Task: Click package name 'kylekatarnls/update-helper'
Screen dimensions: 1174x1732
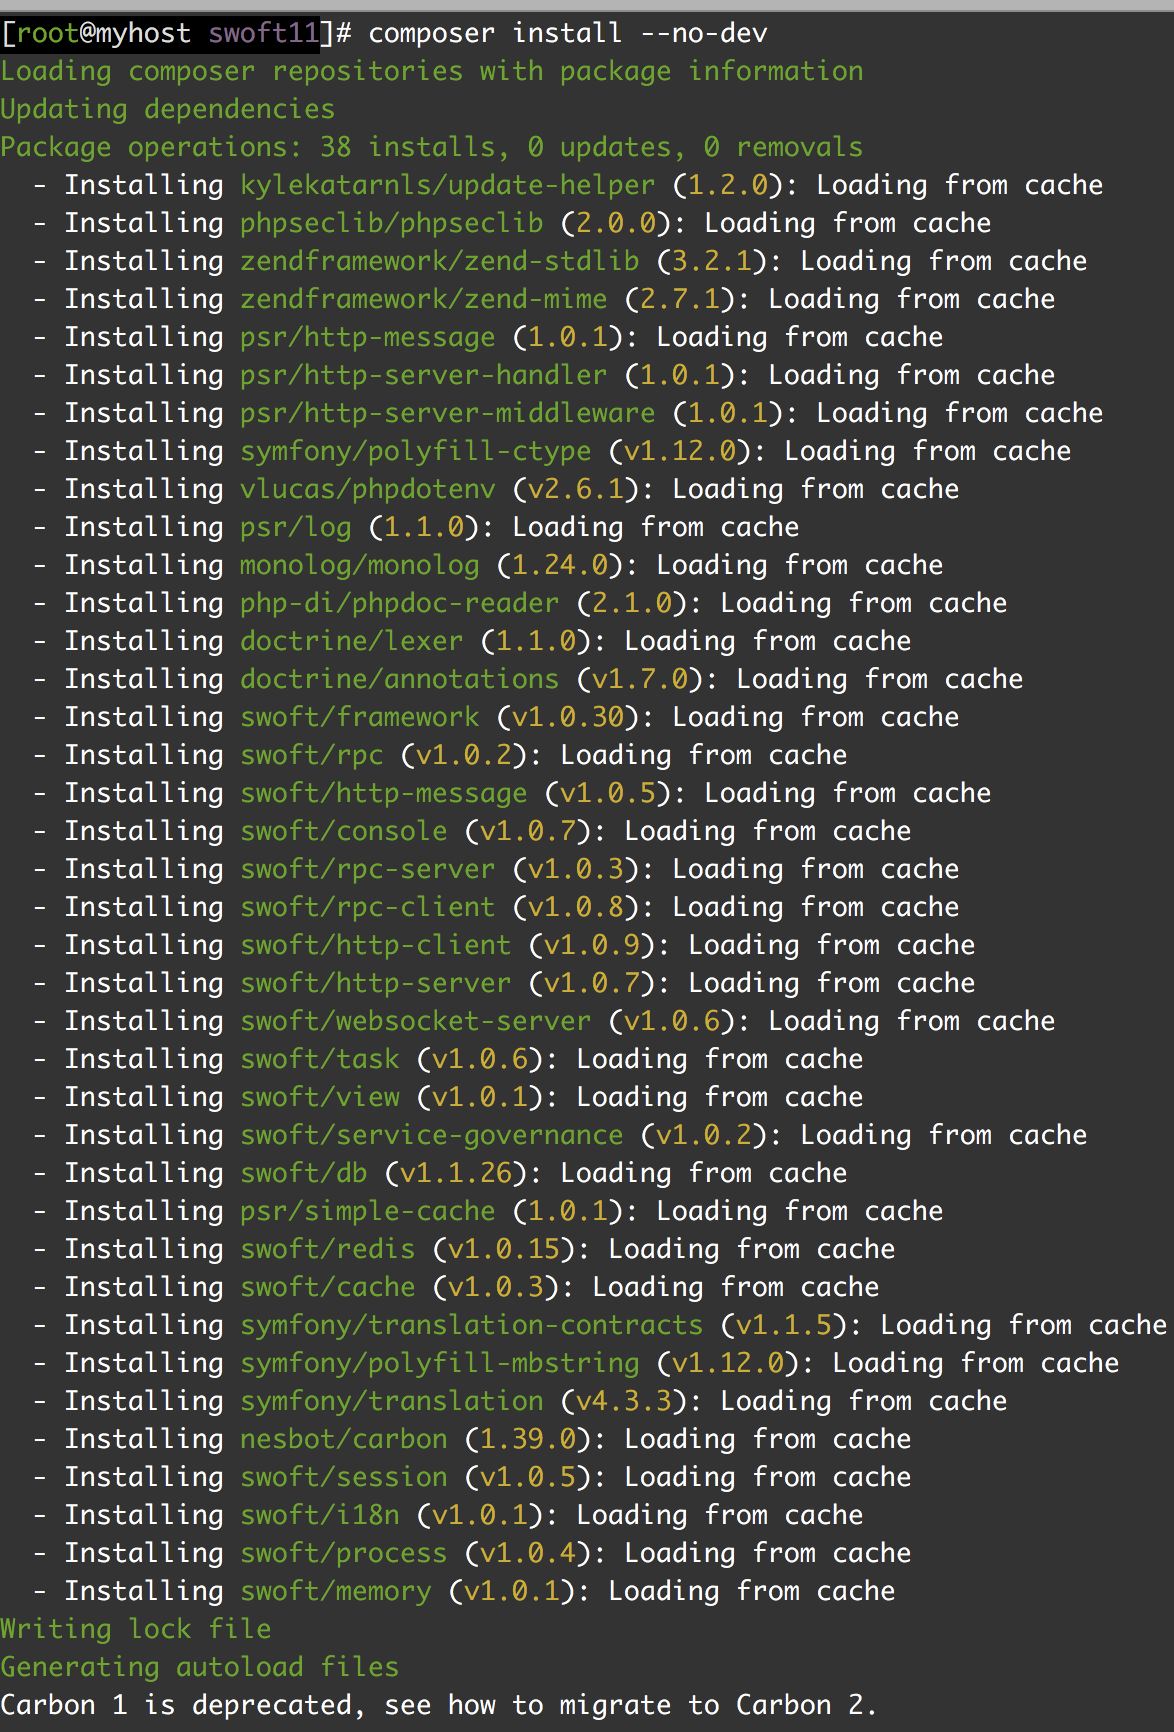Action: tap(448, 186)
